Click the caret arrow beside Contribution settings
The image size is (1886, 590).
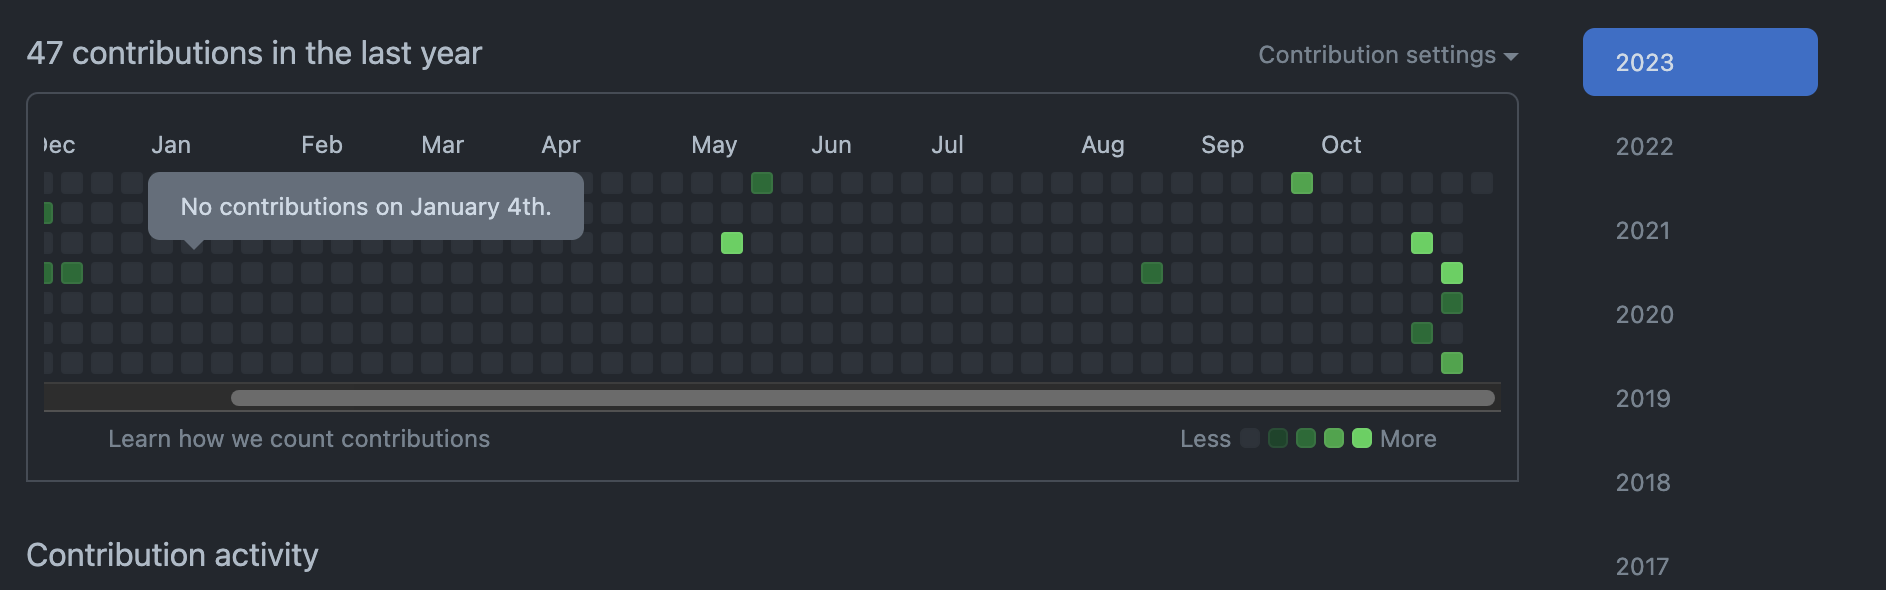[1511, 57]
